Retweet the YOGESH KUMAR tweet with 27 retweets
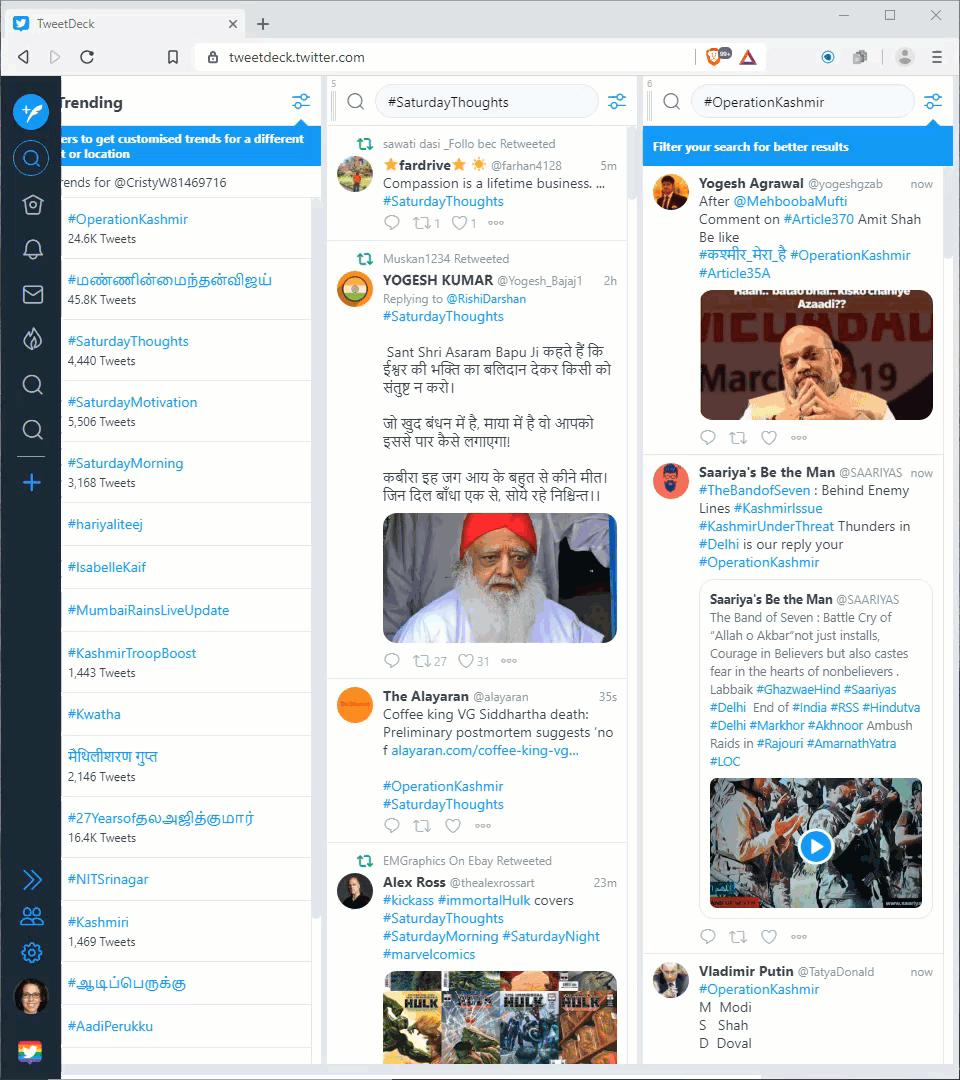This screenshot has height=1080, width=960. point(421,661)
